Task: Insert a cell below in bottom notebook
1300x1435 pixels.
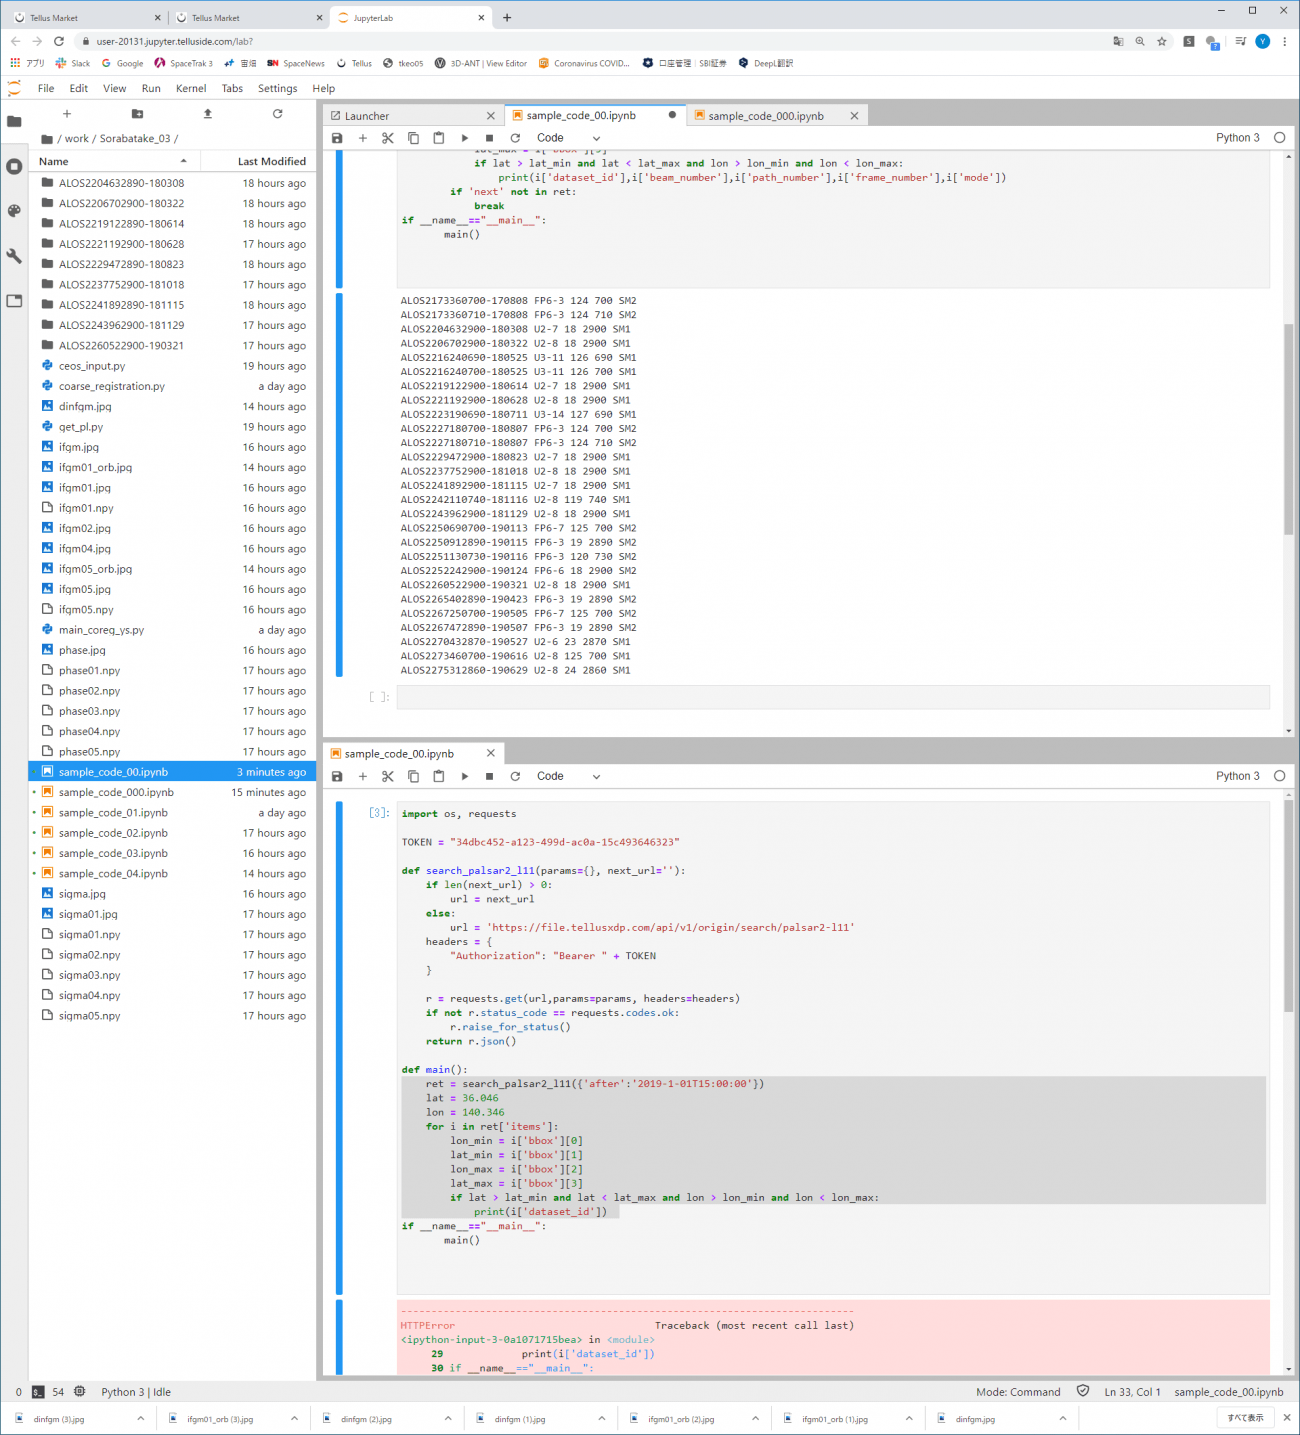Action: pos(363,776)
